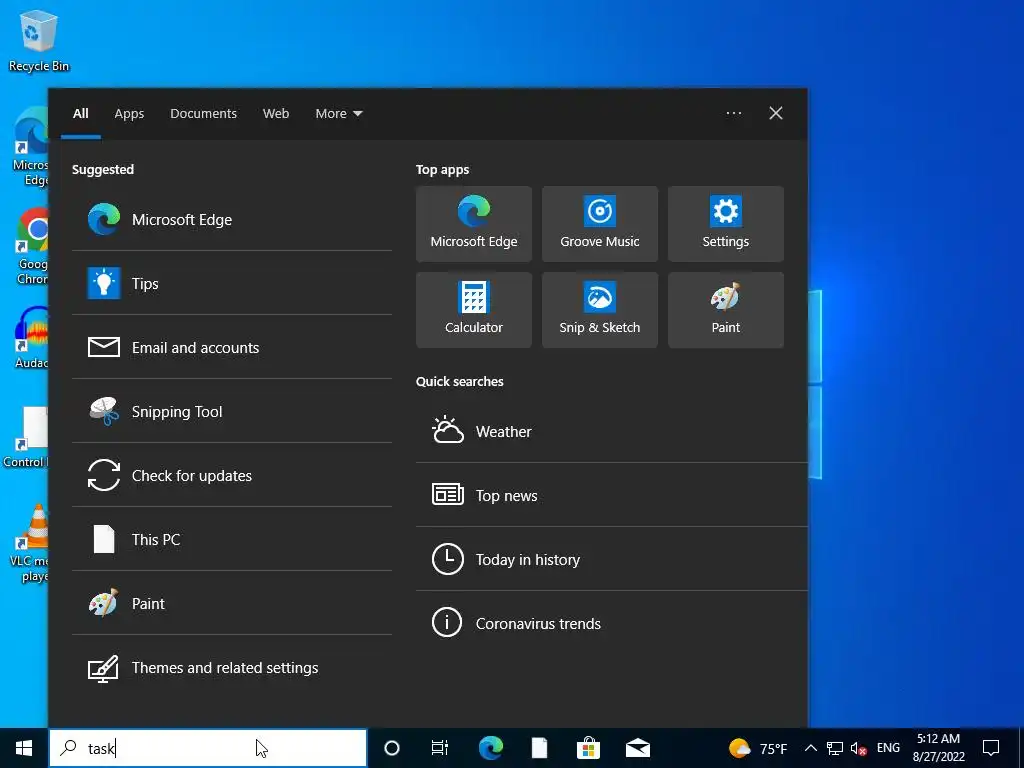Click the blank document icon on the taskbar
The height and width of the screenshot is (768, 1024).
[x=539, y=748]
